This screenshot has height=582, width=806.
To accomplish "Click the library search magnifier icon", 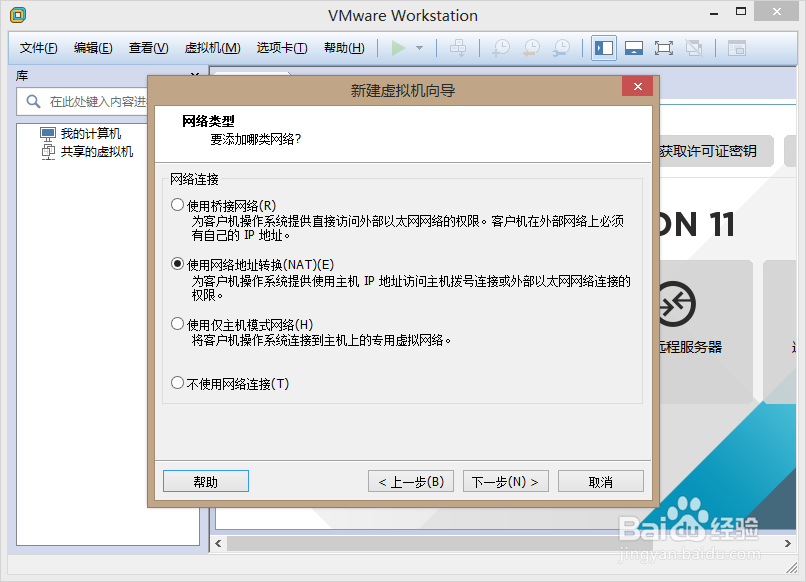I will point(33,101).
